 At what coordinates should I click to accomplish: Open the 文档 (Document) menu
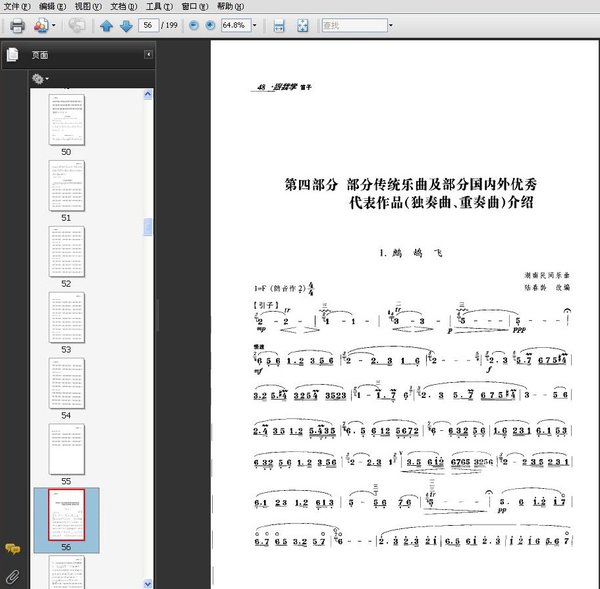[x=124, y=6]
